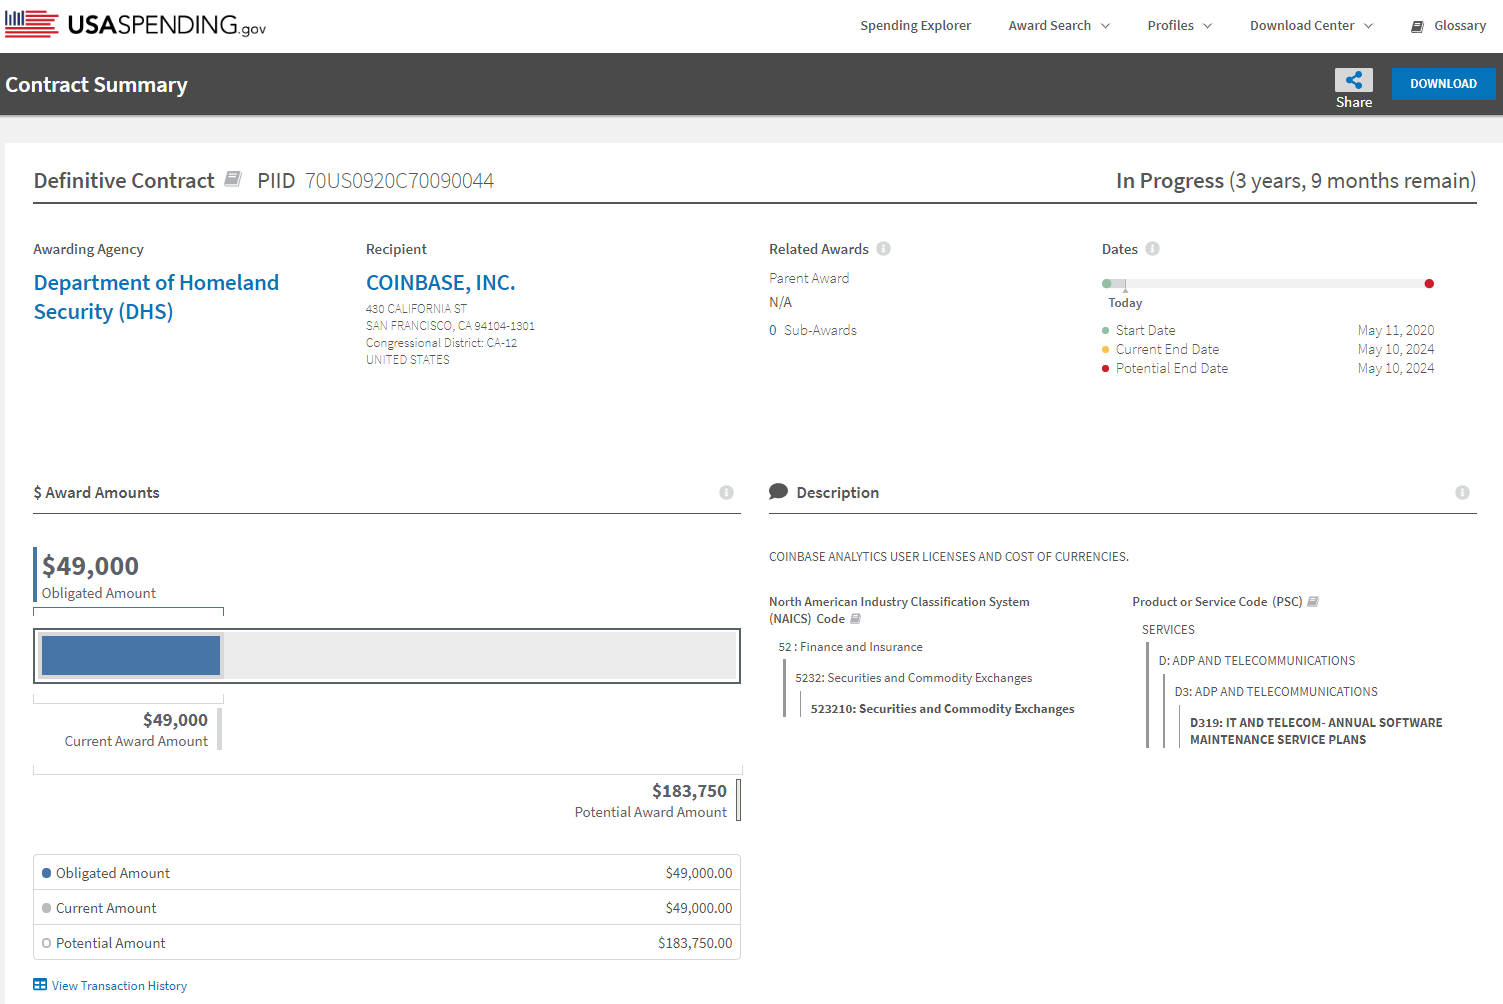Click the info icon beside Related Awards

pyautogui.click(x=884, y=249)
